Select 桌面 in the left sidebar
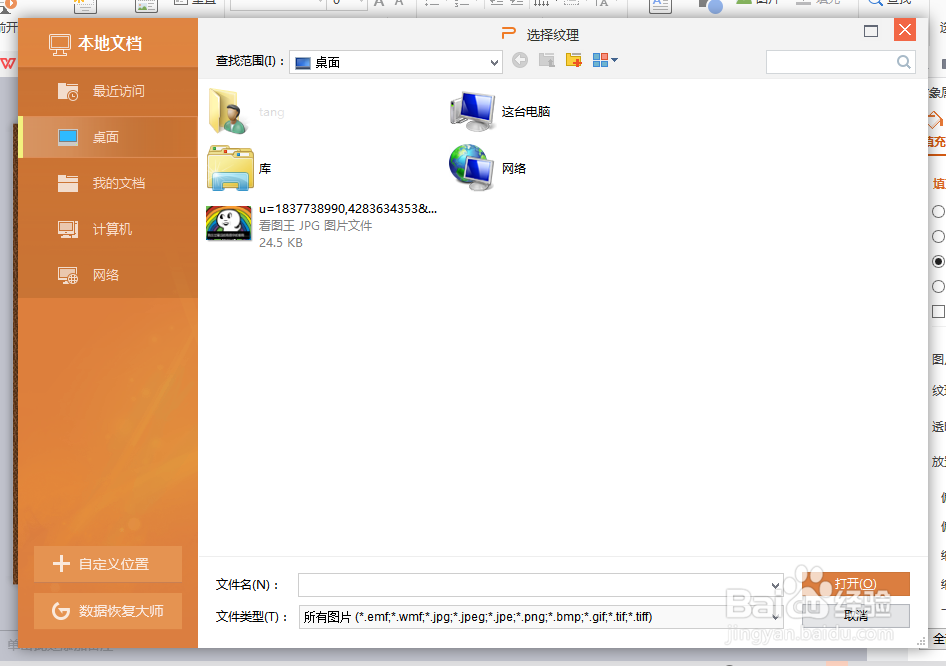946x666 pixels. [x=108, y=137]
